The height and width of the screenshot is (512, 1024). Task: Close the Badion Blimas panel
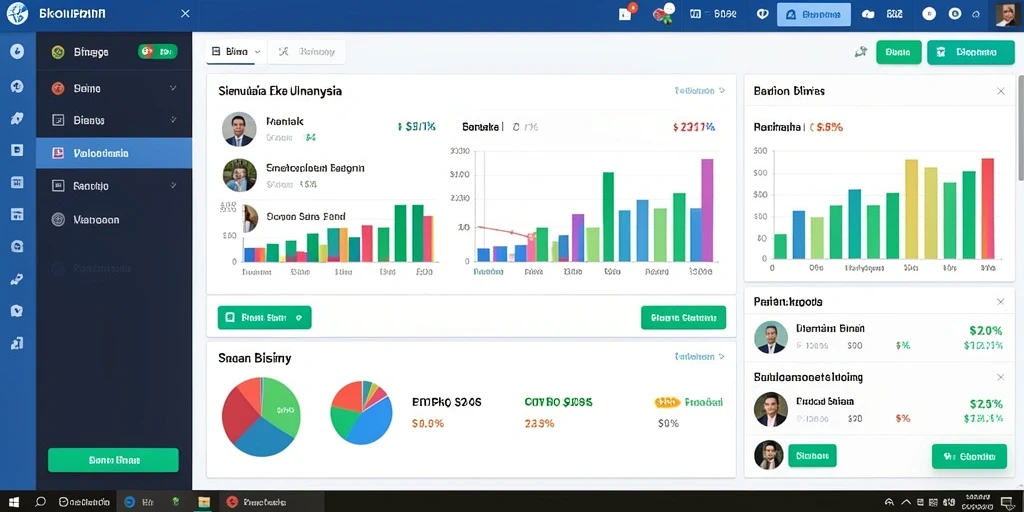point(1000,91)
